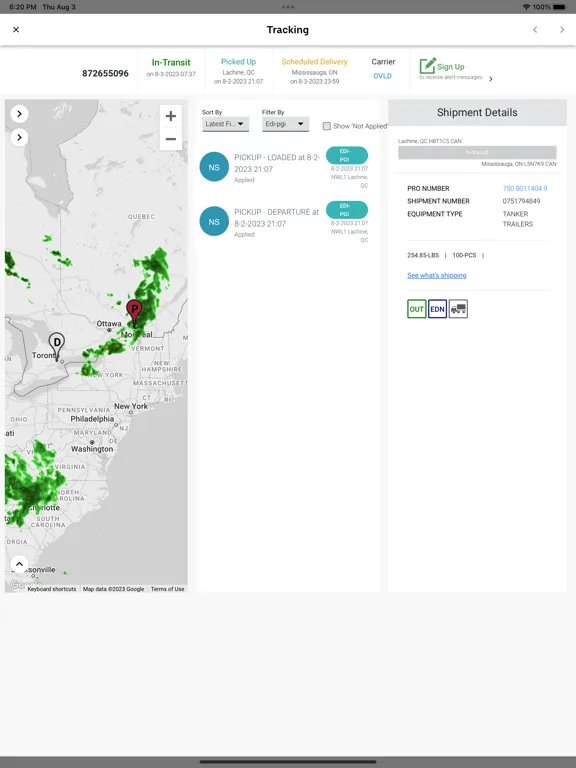The width and height of the screenshot is (576, 768).
Task: Open the Sort By dropdown
Action: (225, 124)
